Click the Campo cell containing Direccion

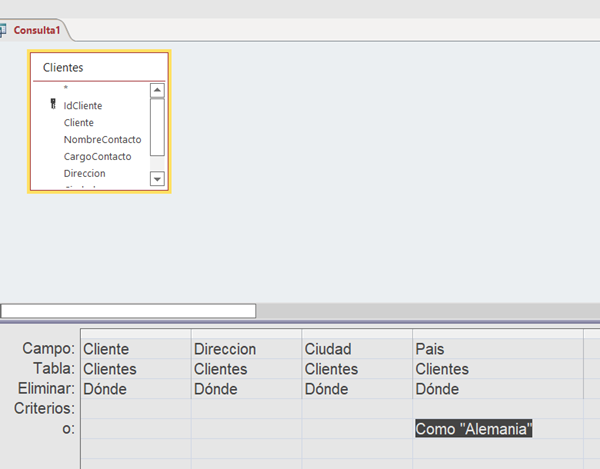246,349
